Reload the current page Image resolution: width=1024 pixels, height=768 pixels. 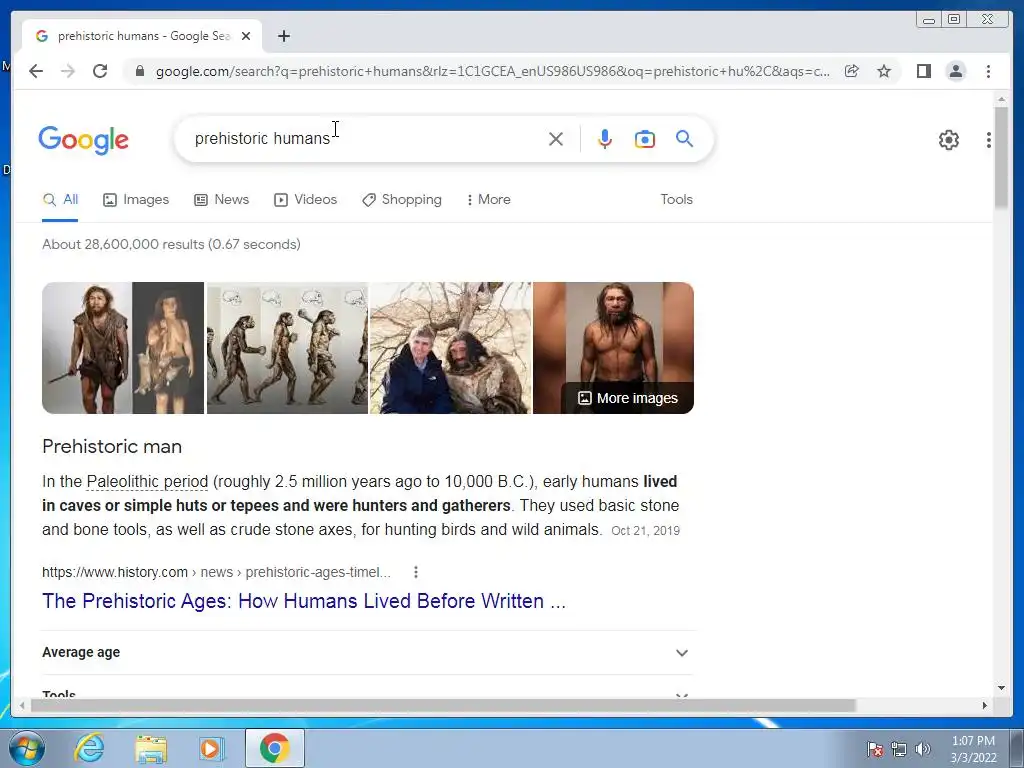[x=100, y=71]
